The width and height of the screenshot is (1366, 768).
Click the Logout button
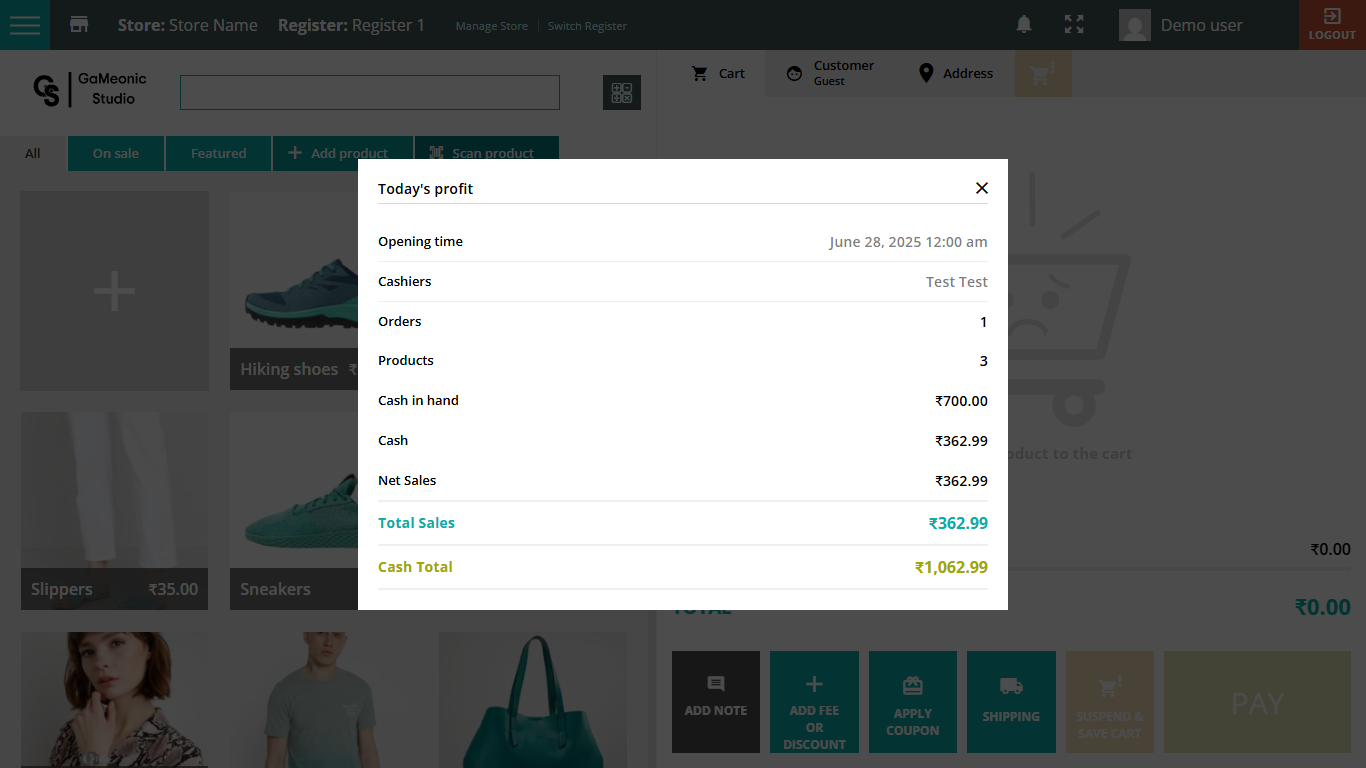tap(1332, 25)
